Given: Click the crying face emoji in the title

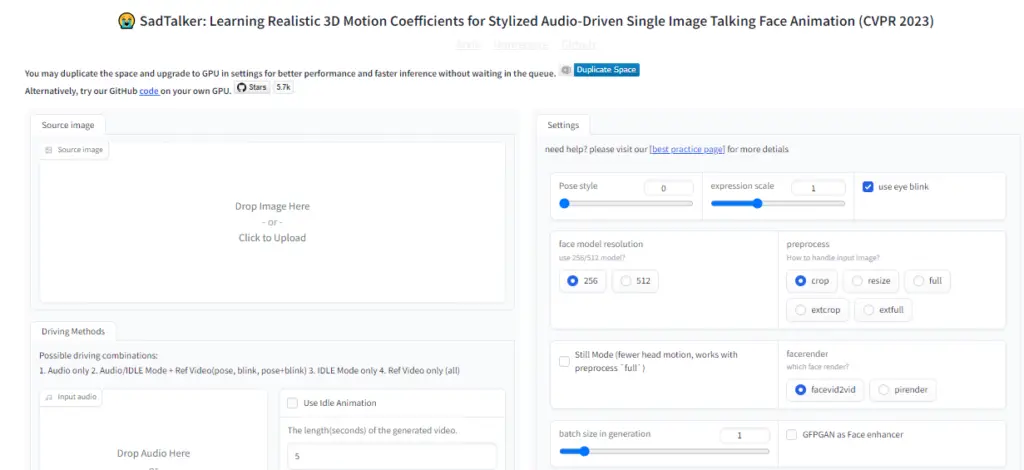Looking at the screenshot, I should tap(126, 22).
